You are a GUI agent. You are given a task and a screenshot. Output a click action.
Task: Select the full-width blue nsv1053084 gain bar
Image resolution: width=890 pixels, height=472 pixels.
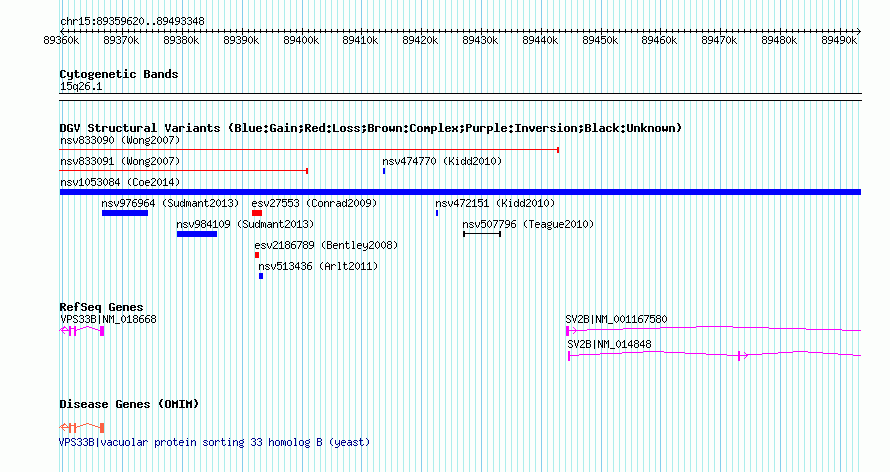(x=460, y=192)
